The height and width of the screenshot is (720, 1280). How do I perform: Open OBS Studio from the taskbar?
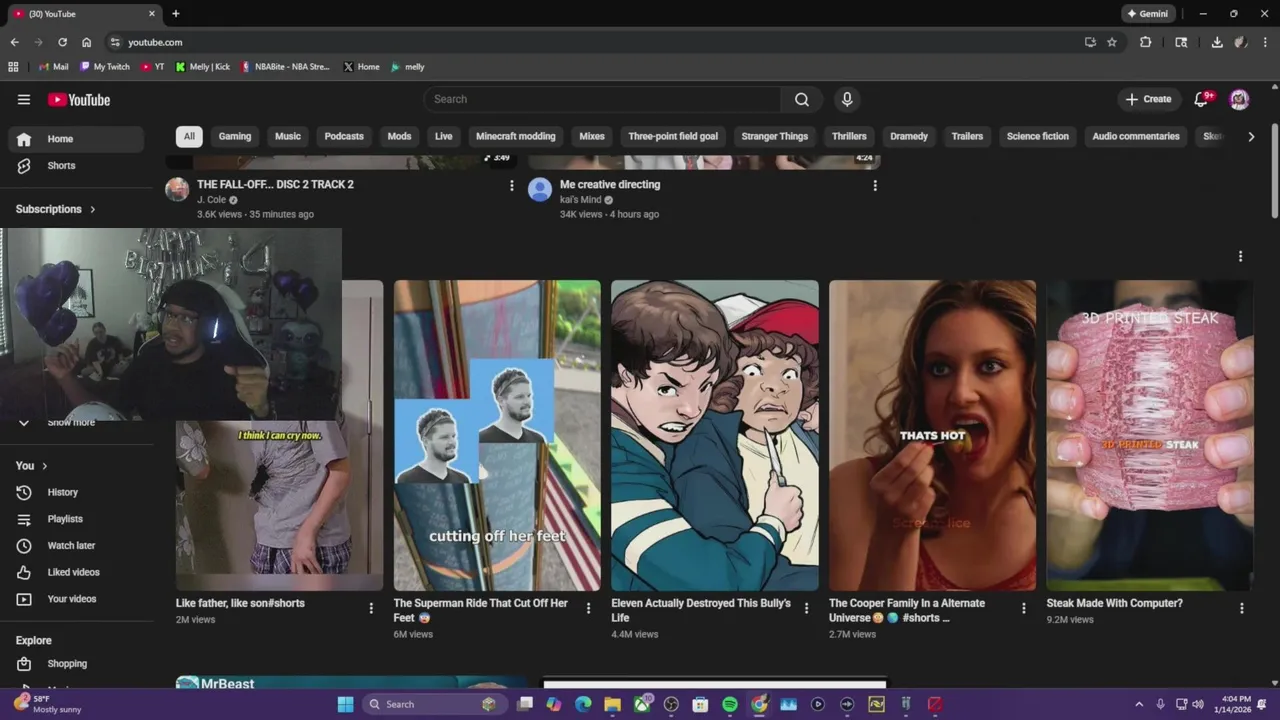[671, 704]
